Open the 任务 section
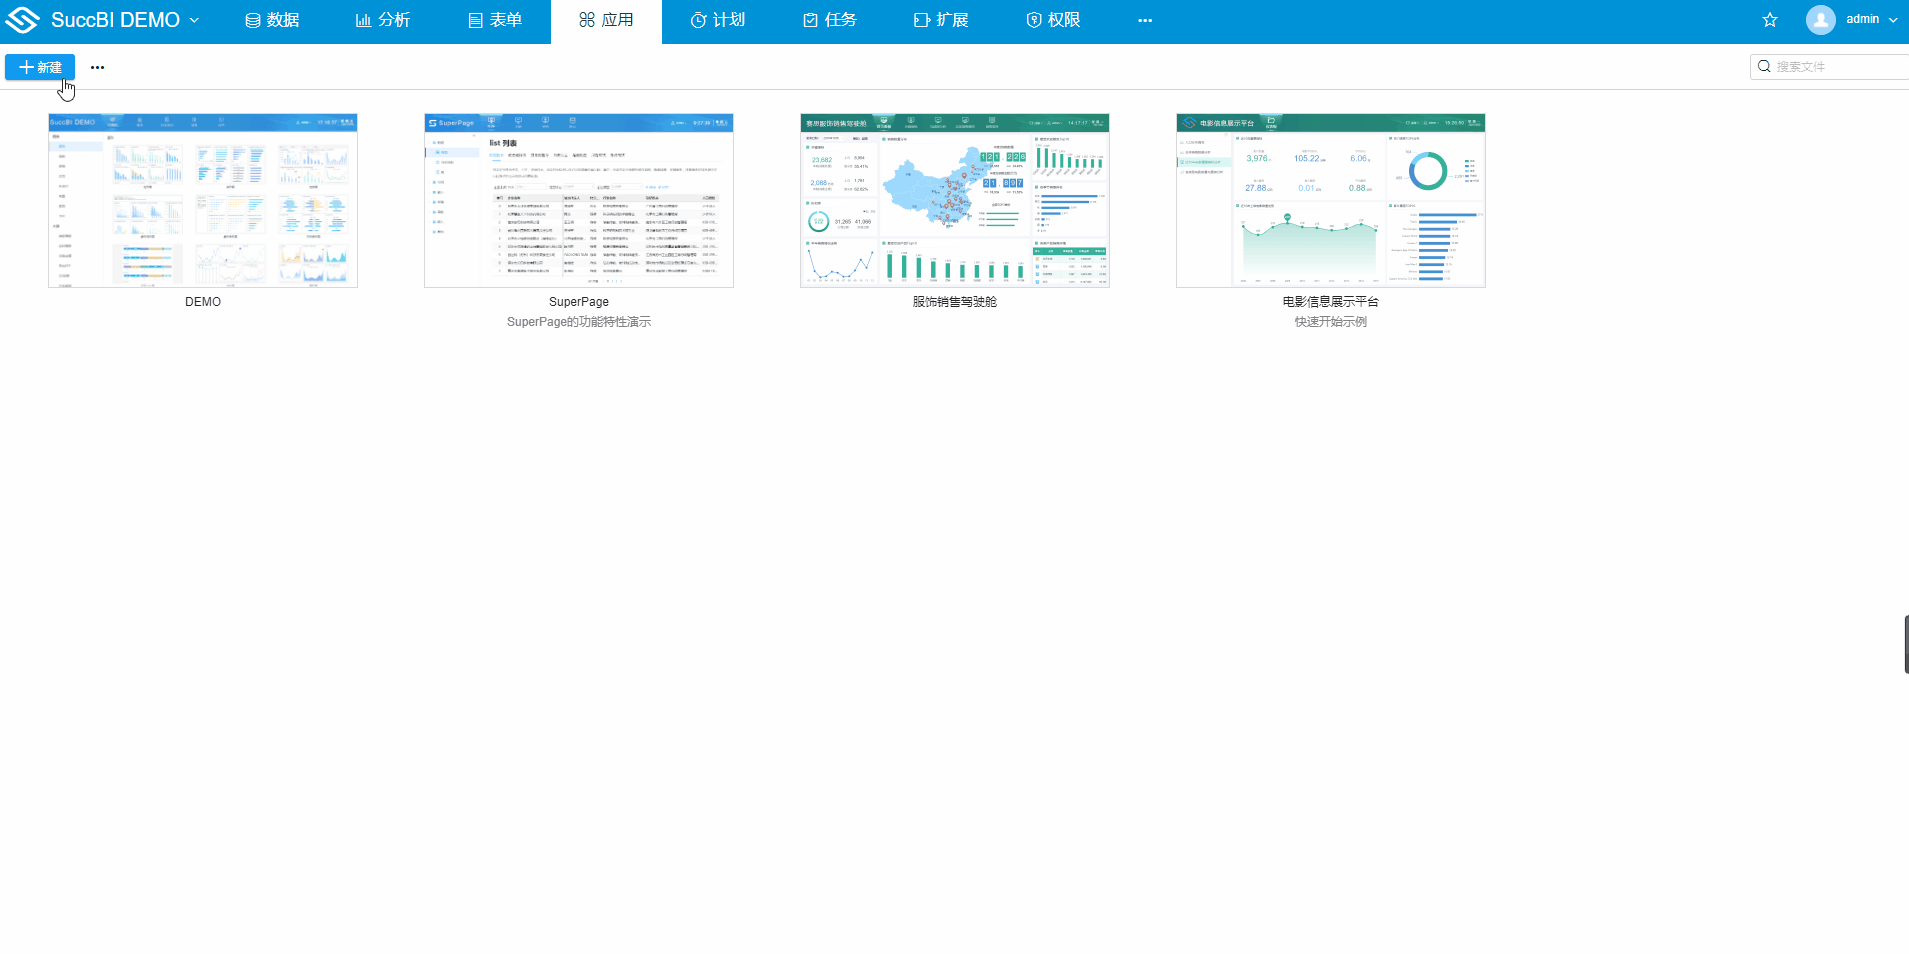1909x954 pixels. tap(830, 20)
